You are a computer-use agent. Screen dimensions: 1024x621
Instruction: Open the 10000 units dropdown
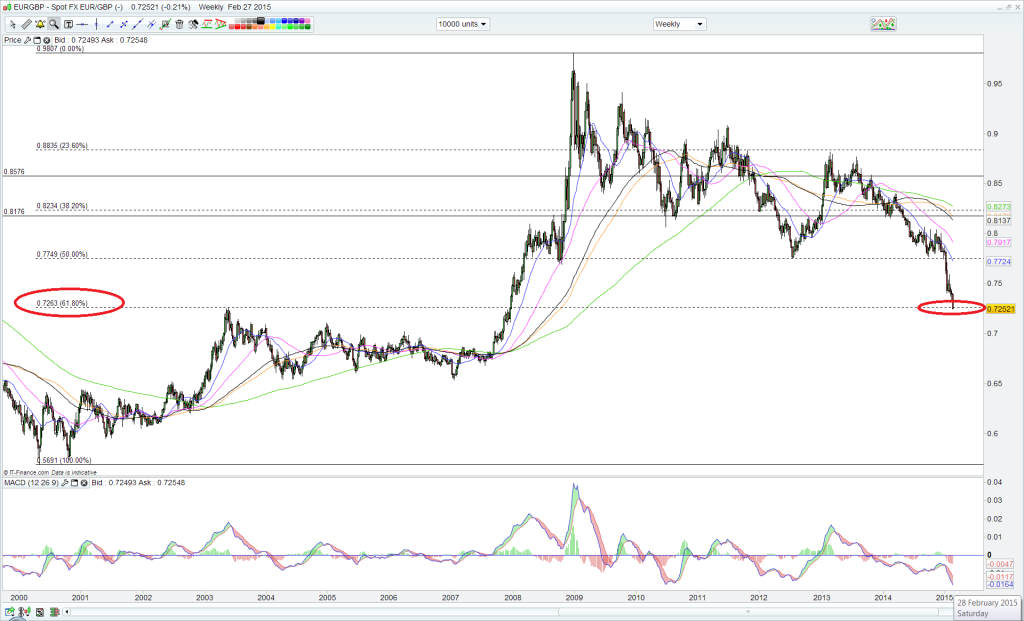462,24
